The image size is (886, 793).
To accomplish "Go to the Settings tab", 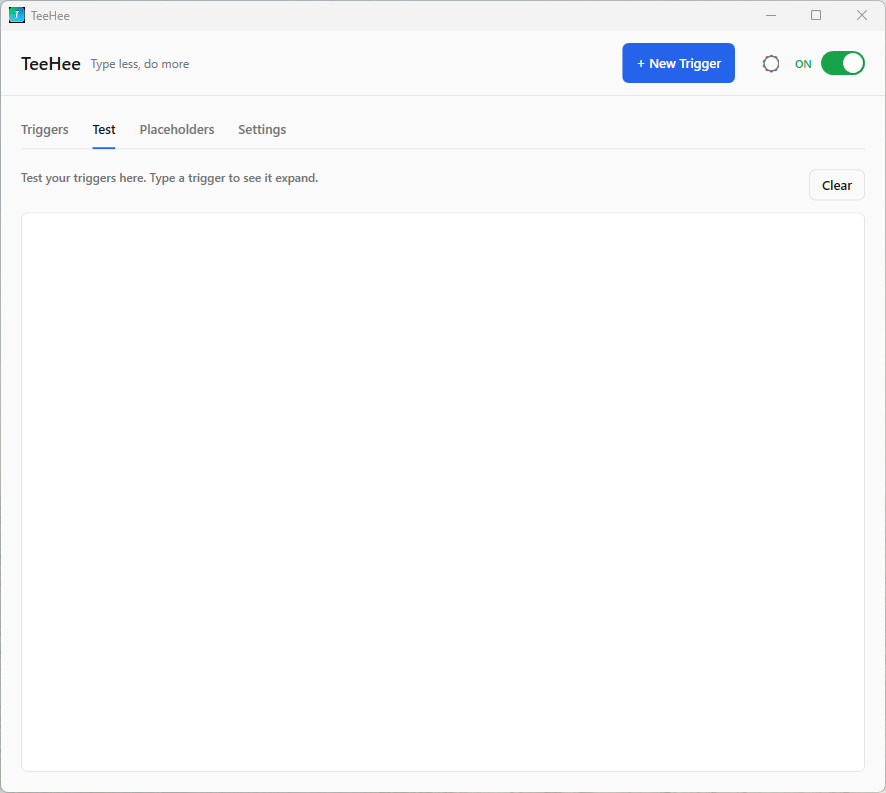I will pyautogui.click(x=262, y=129).
